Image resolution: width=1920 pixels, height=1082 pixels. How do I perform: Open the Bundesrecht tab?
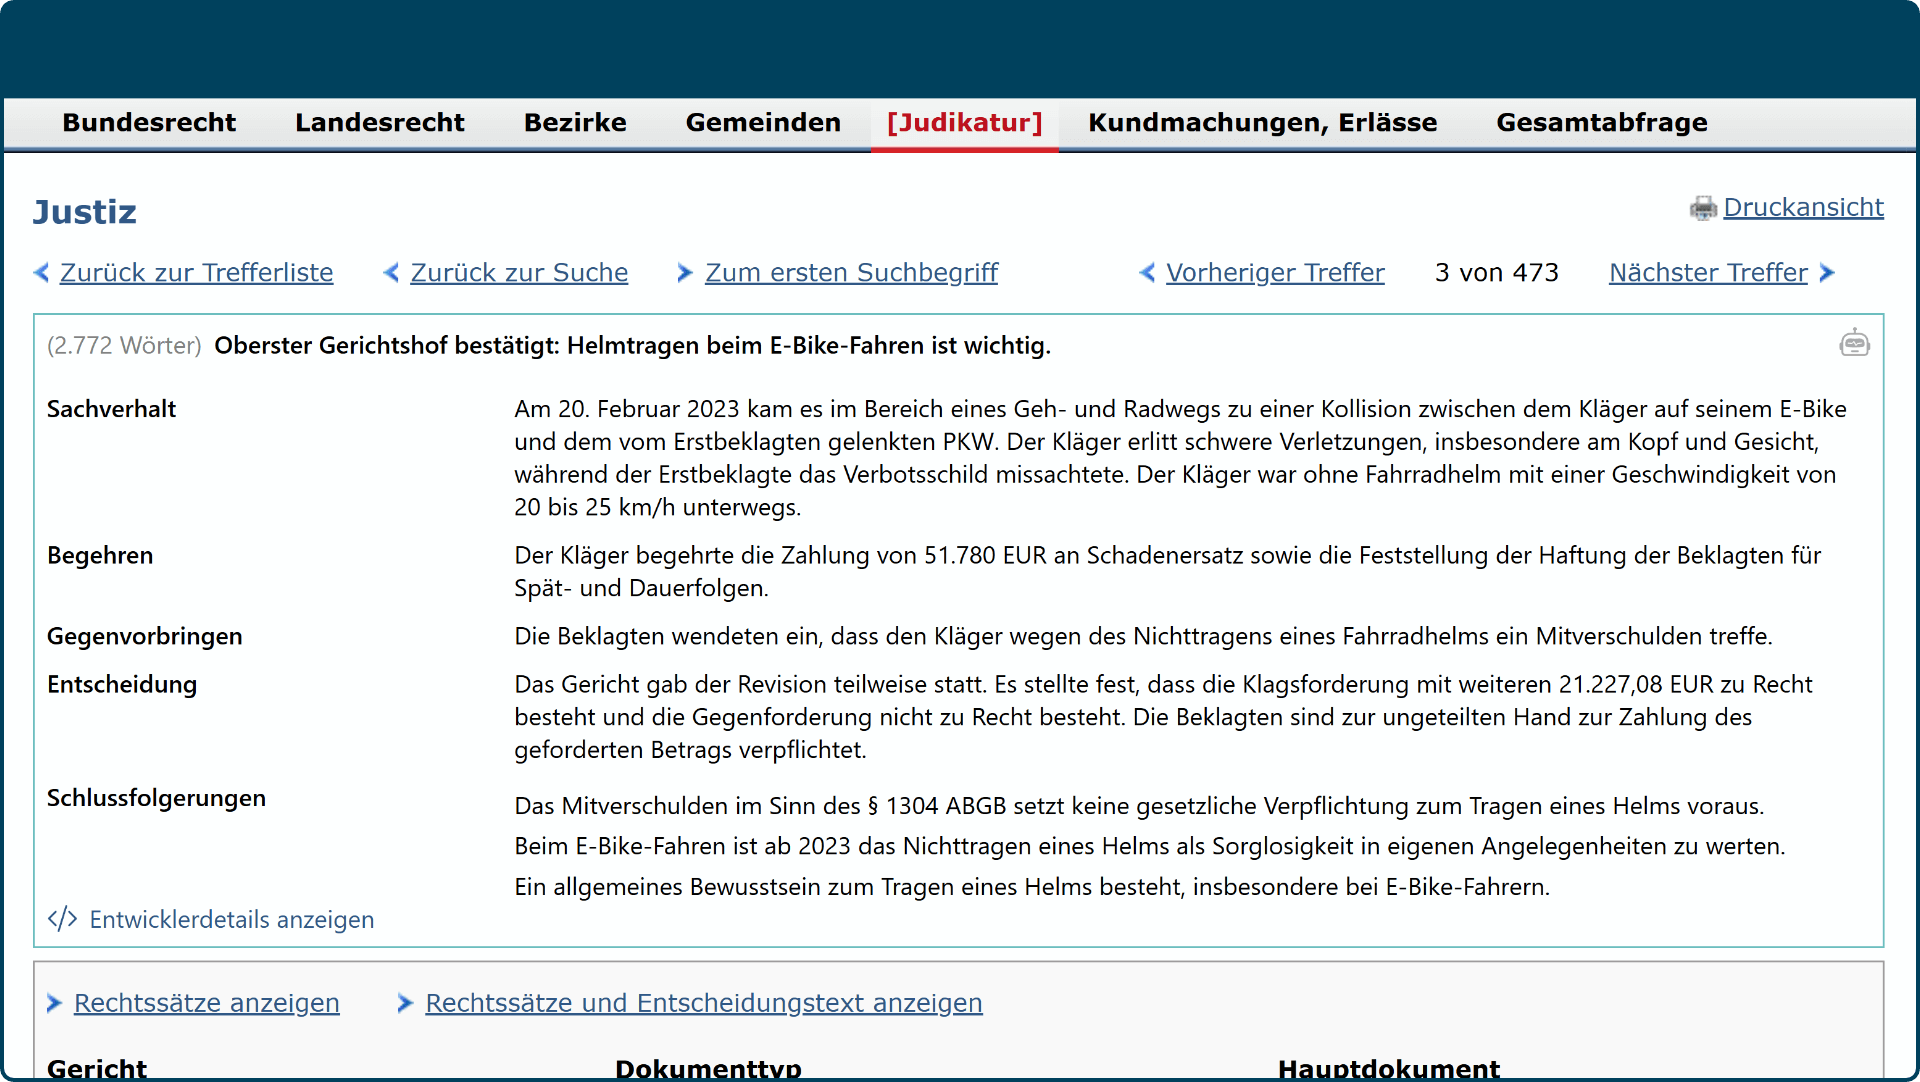pos(149,122)
